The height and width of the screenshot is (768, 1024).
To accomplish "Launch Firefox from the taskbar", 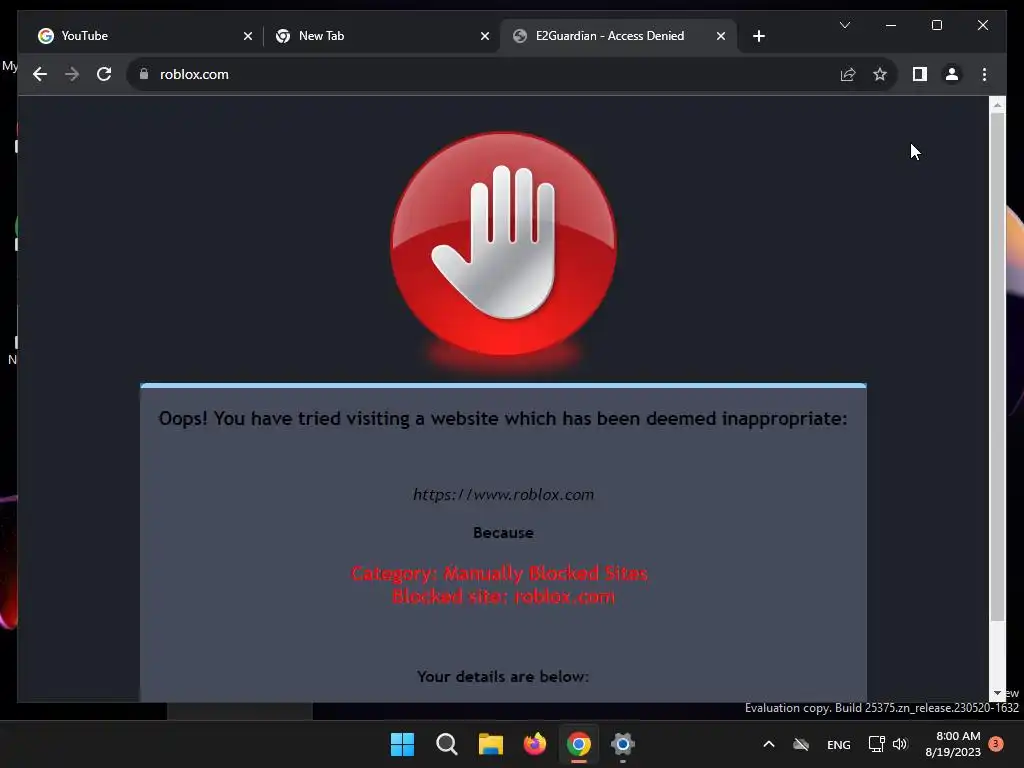I will [535, 744].
